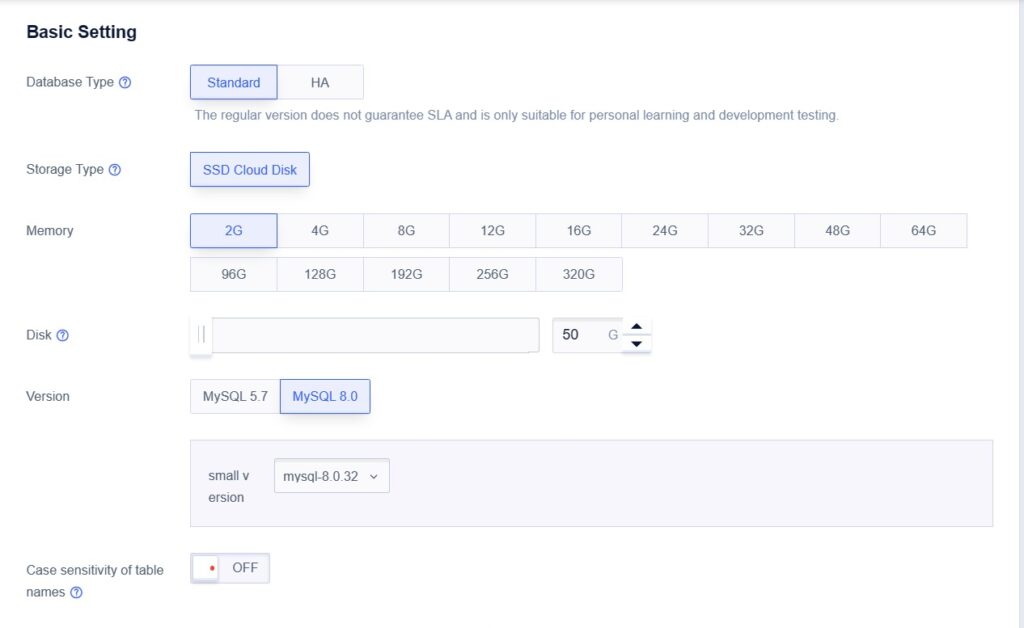Decrease disk size with down stepper arrow

pos(637,345)
